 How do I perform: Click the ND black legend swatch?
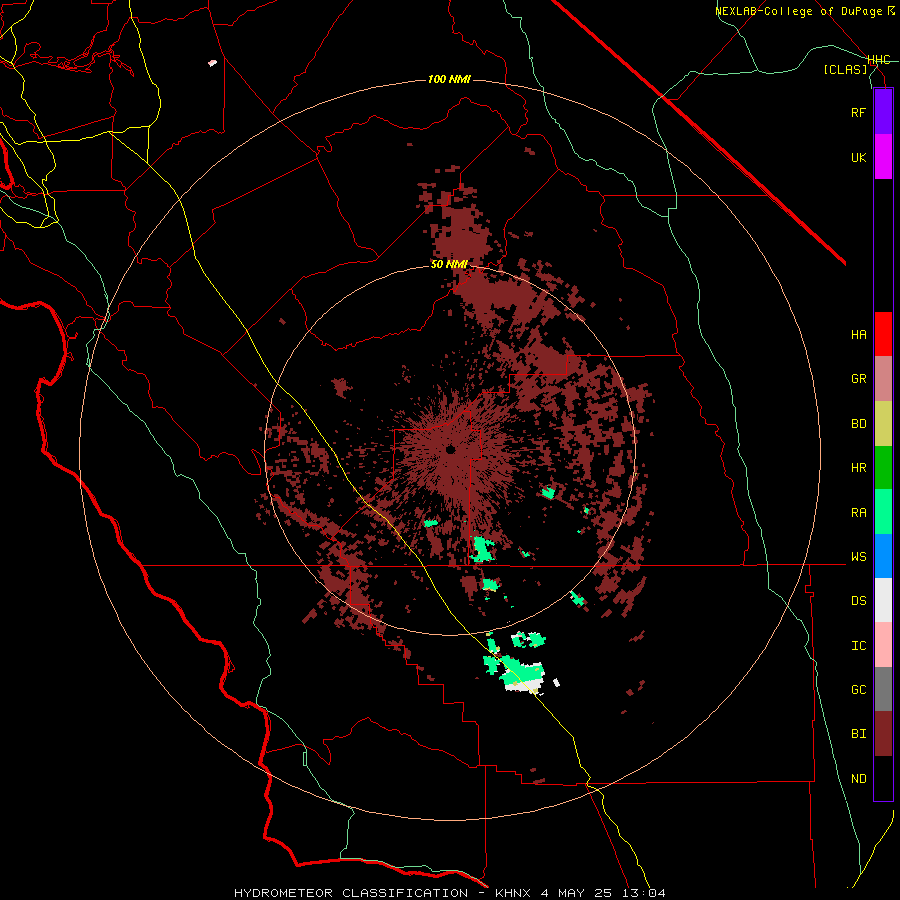click(883, 778)
